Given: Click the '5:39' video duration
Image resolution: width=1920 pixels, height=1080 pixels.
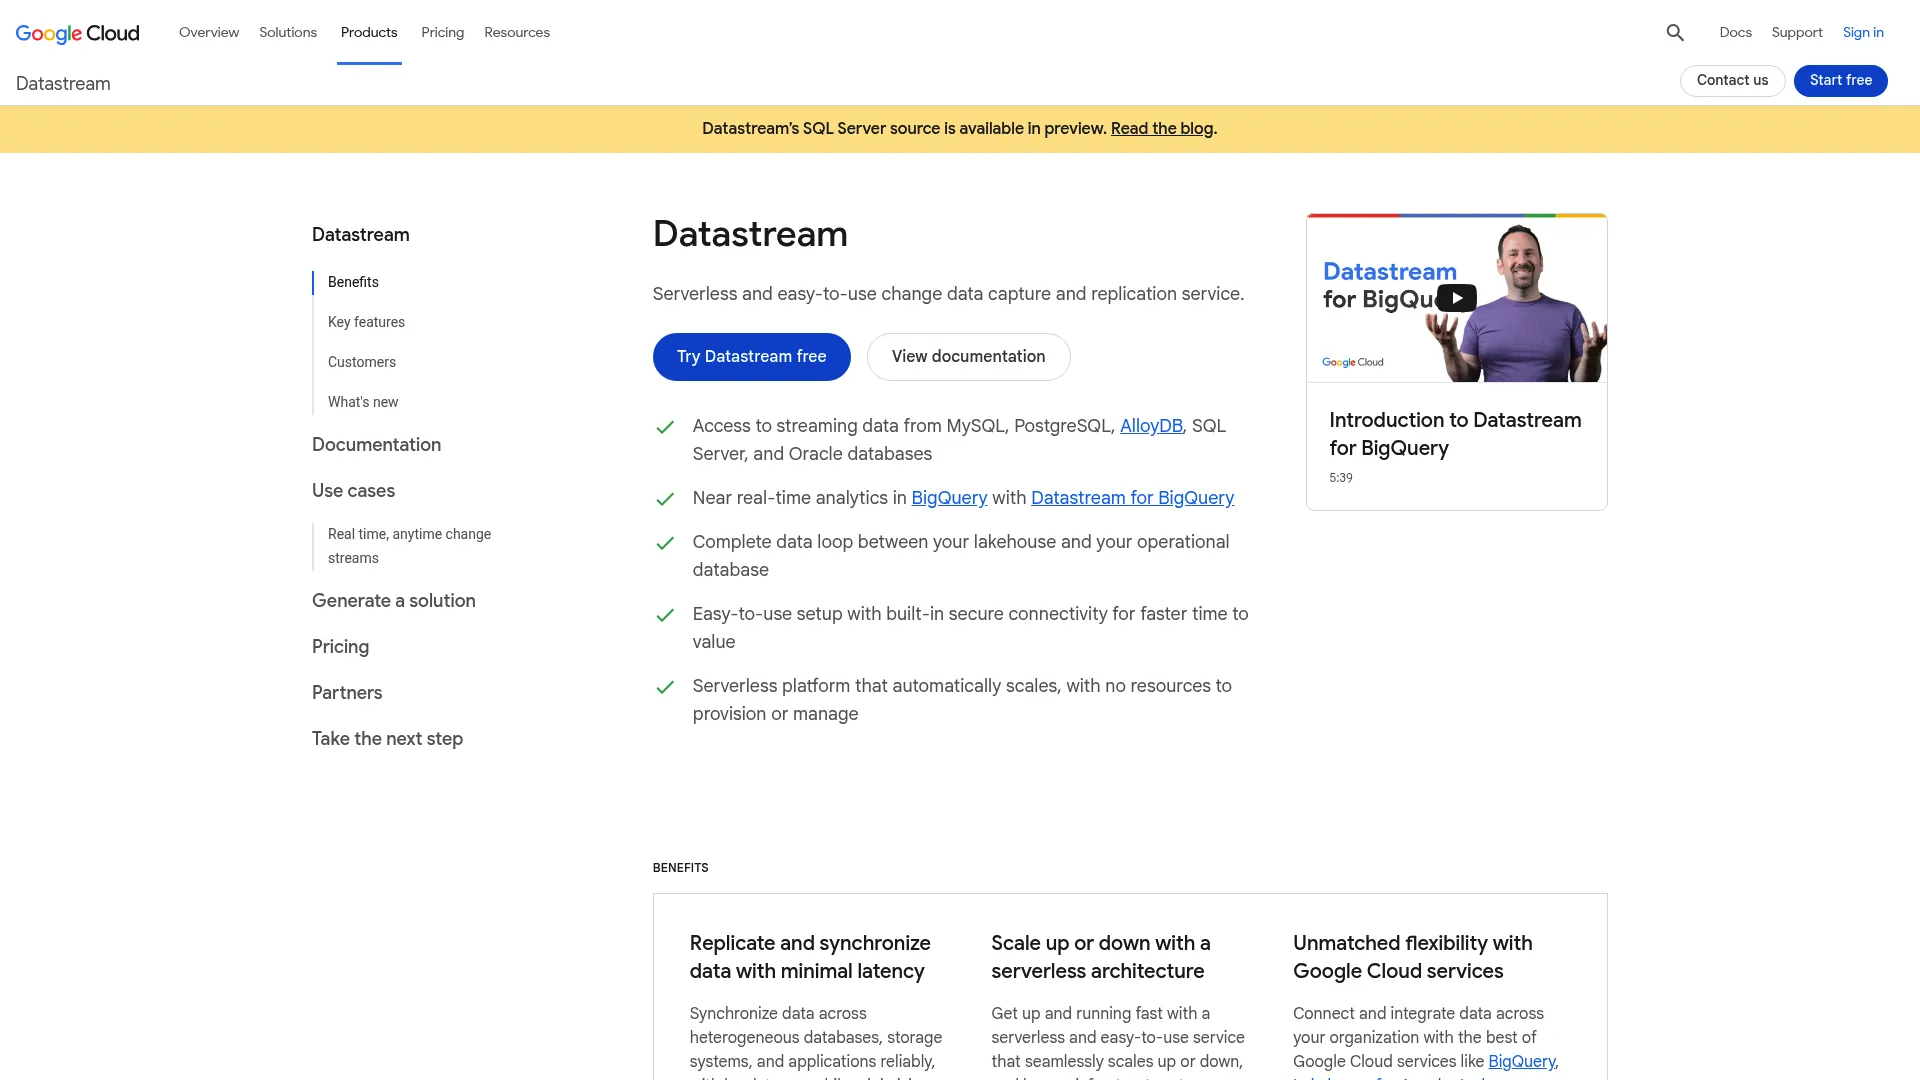Looking at the screenshot, I should (x=1340, y=478).
